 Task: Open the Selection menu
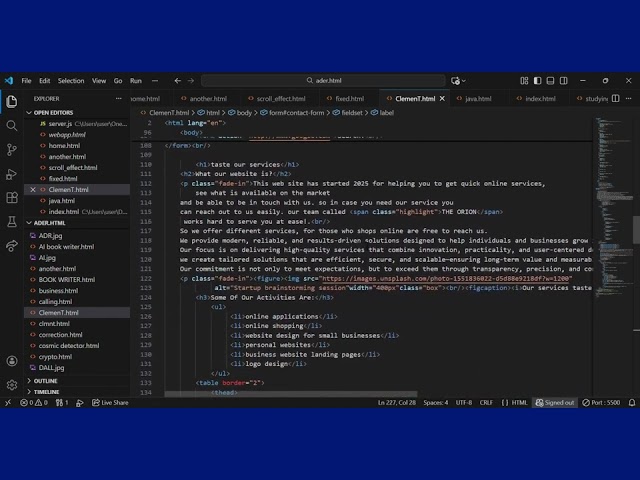coord(71,81)
